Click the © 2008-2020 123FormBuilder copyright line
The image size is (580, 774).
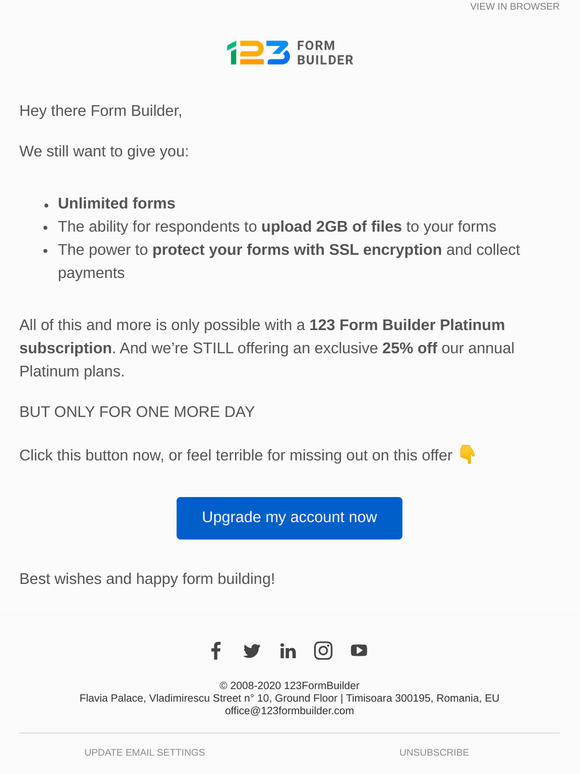[289, 686]
